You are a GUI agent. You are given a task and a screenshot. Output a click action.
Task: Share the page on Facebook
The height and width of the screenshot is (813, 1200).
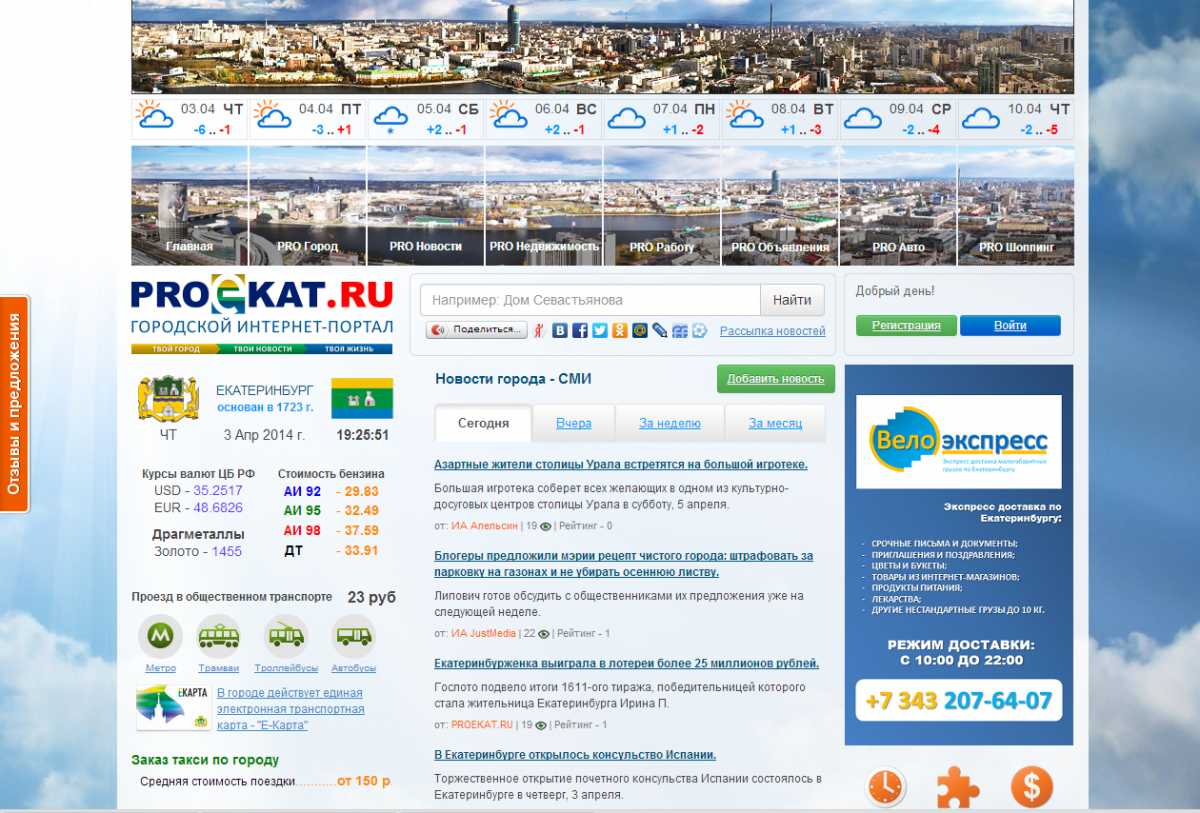coord(580,330)
